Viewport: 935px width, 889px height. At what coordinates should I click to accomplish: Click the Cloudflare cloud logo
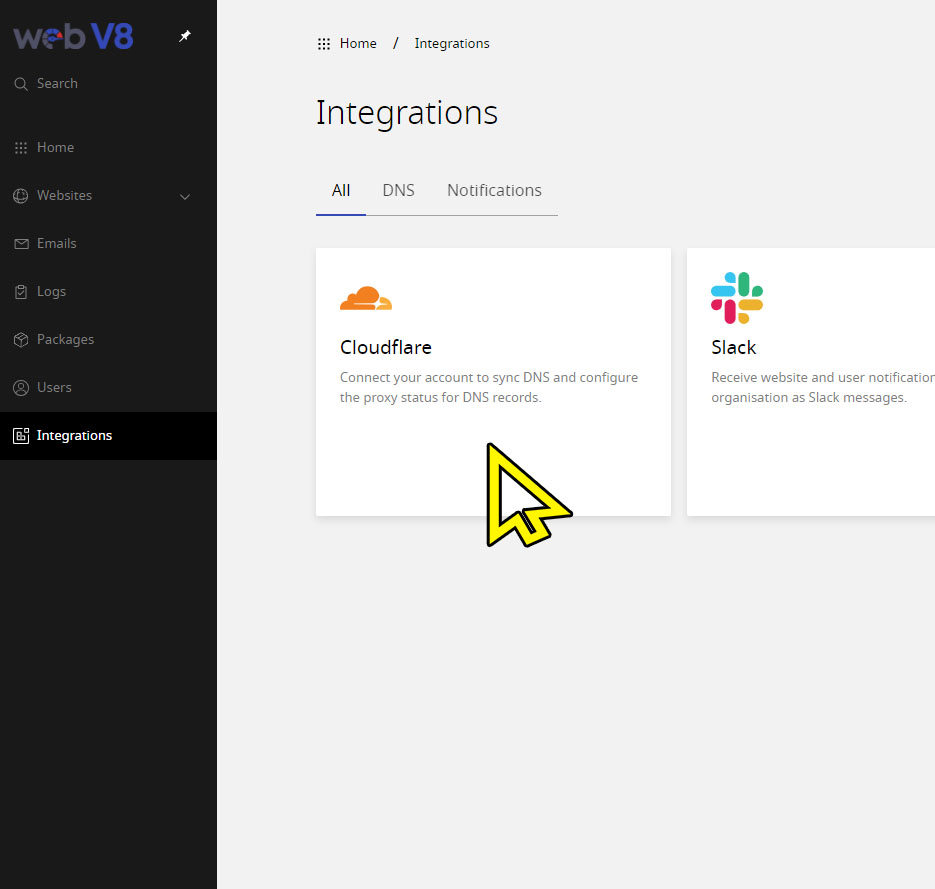click(x=366, y=298)
